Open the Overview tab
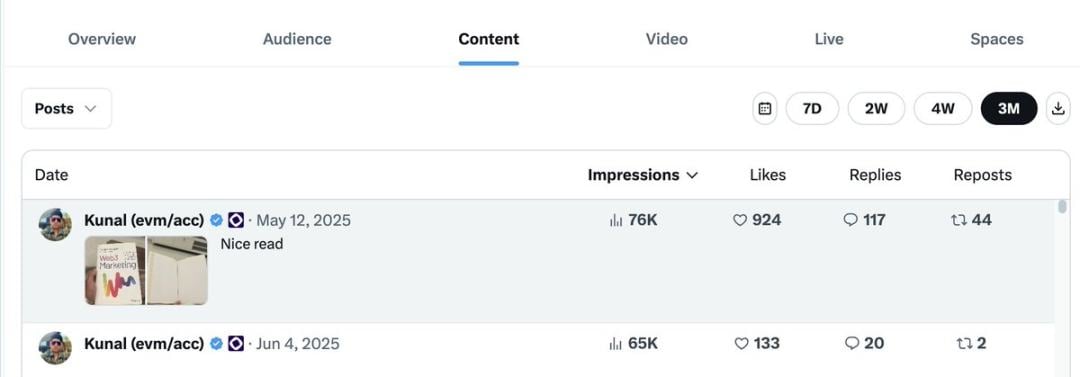Screen dimensions: 1080x377 [x=102, y=39]
